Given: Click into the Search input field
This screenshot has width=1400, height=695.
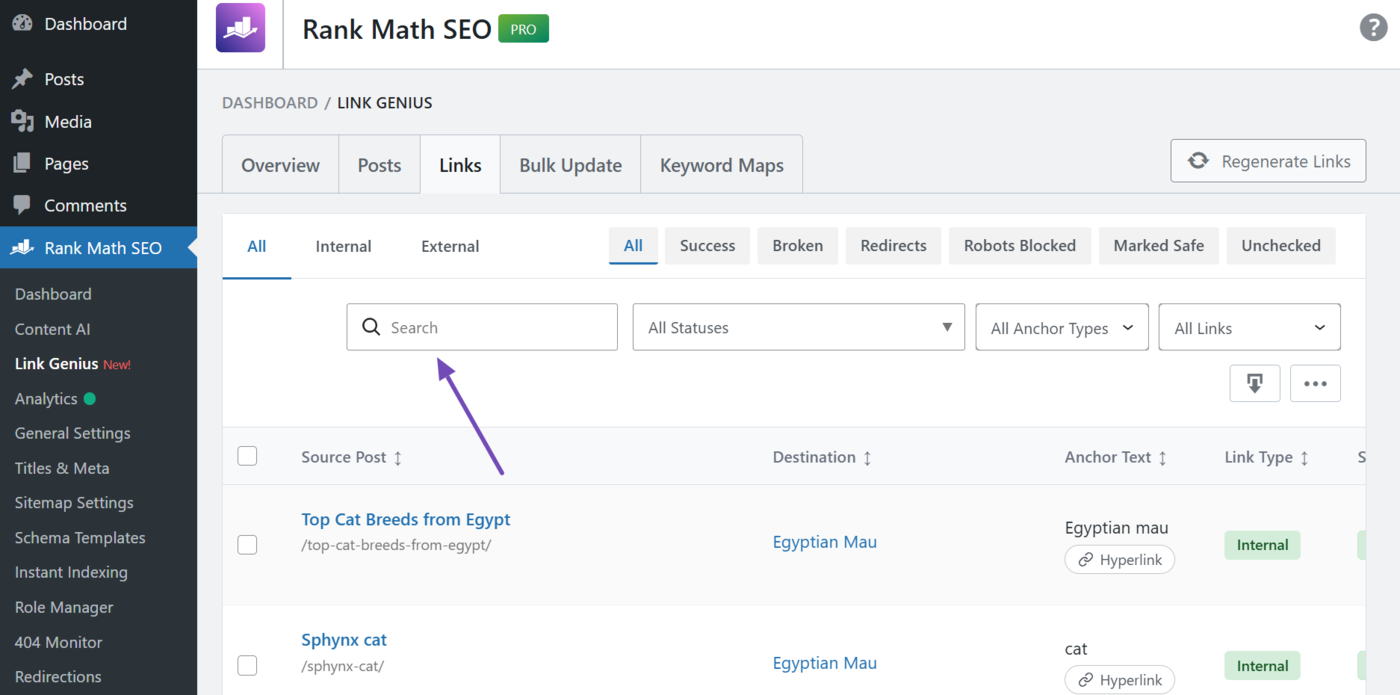Looking at the screenshot, I should [495, 327].
